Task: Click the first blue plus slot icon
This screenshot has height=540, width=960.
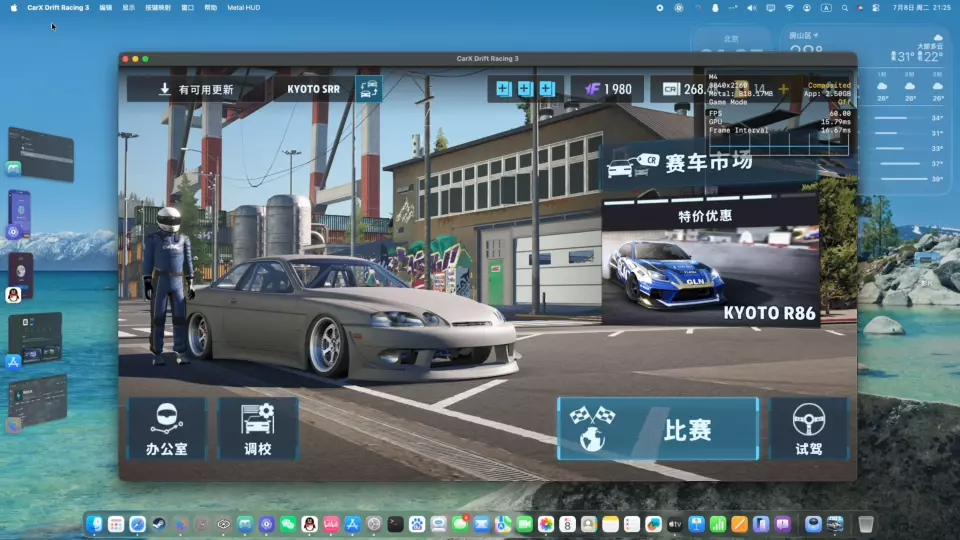Action: click(x=503, y=89)
